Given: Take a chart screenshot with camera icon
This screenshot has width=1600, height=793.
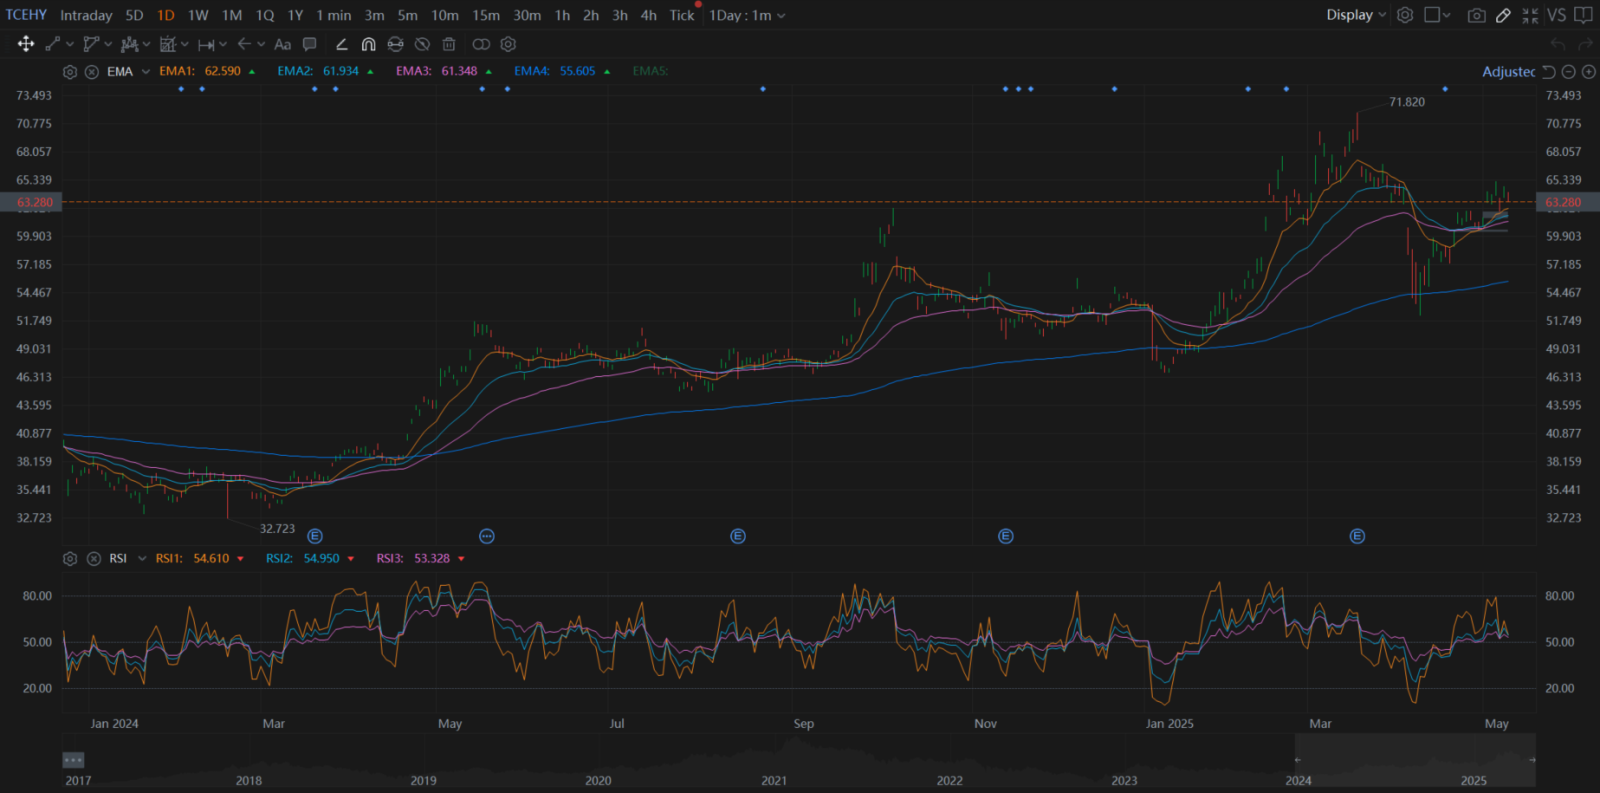Looking at the screenshot, I should click(1476, 15).
